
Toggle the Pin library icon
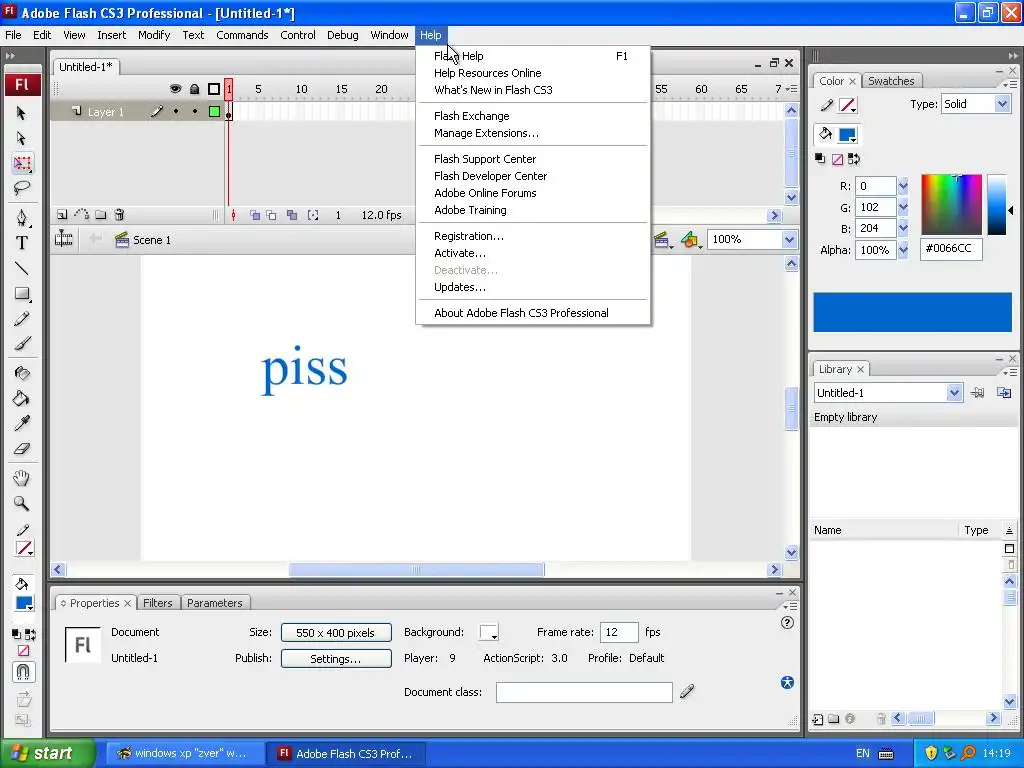pos(977,392)
